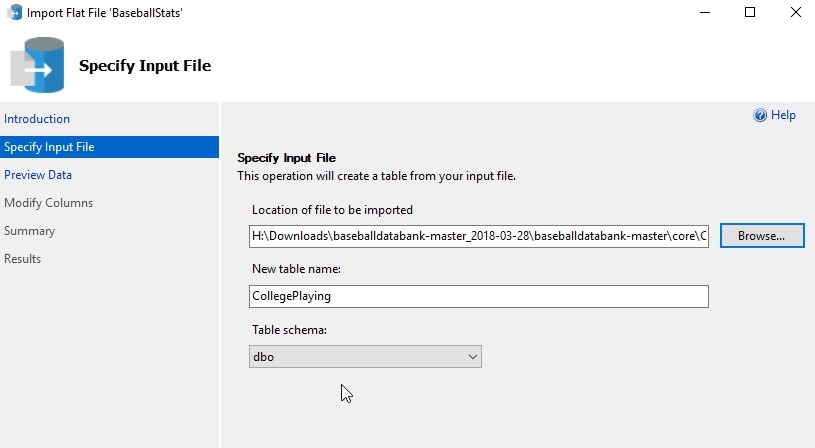This screenshot has height=448, width=815.
Task: Close the Import Flat File wizard
Action: point(794,13)
